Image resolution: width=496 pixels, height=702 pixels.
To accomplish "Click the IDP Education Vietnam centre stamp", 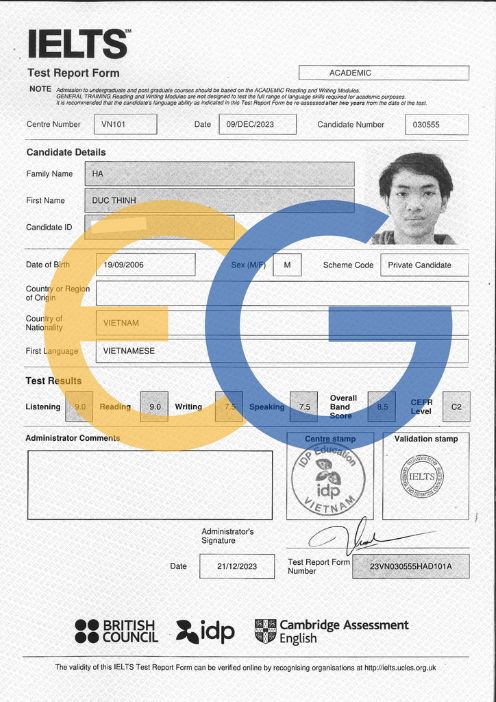I will pos(328,479).
